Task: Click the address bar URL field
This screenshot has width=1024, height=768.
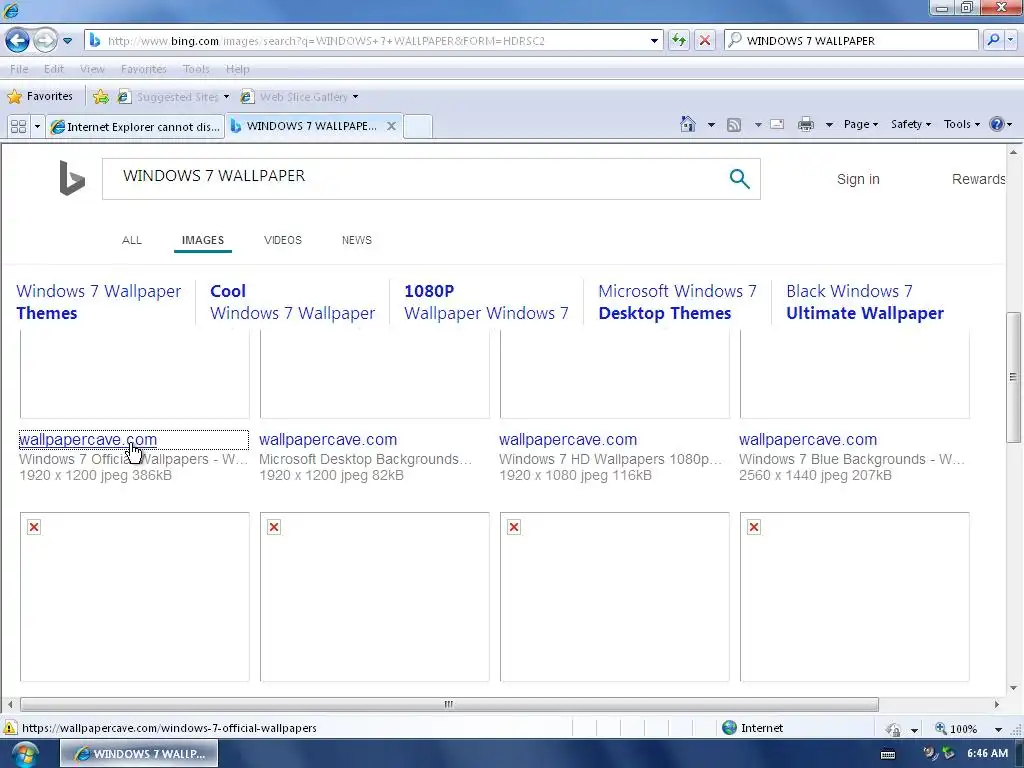Action: click(373, 40)
